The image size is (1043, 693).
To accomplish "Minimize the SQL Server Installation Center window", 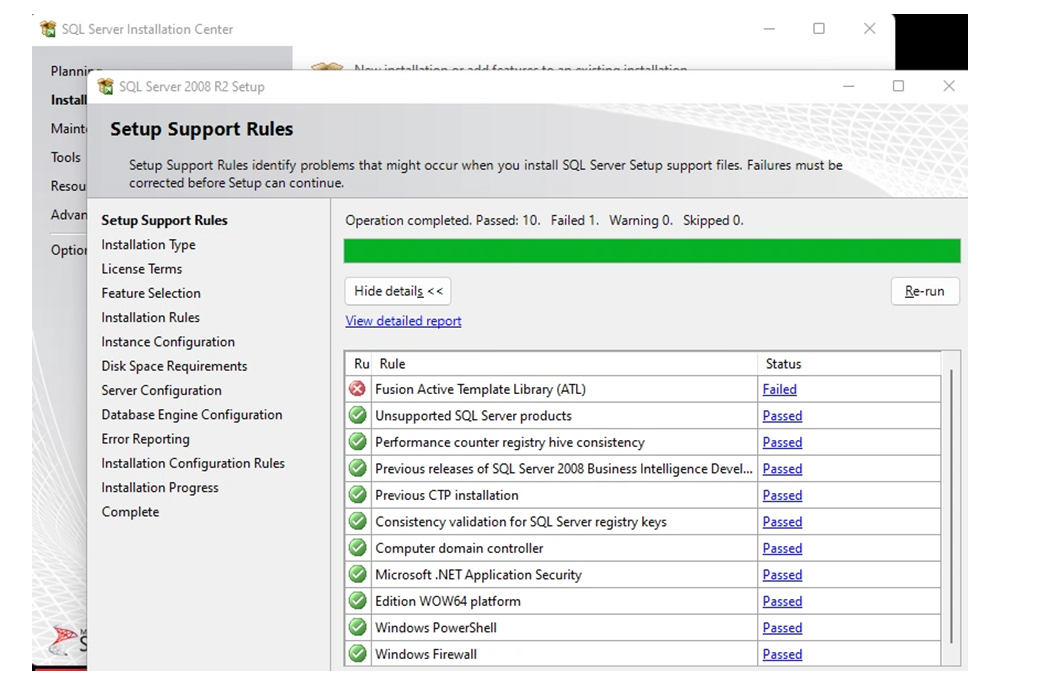I will tap(770, 29).
